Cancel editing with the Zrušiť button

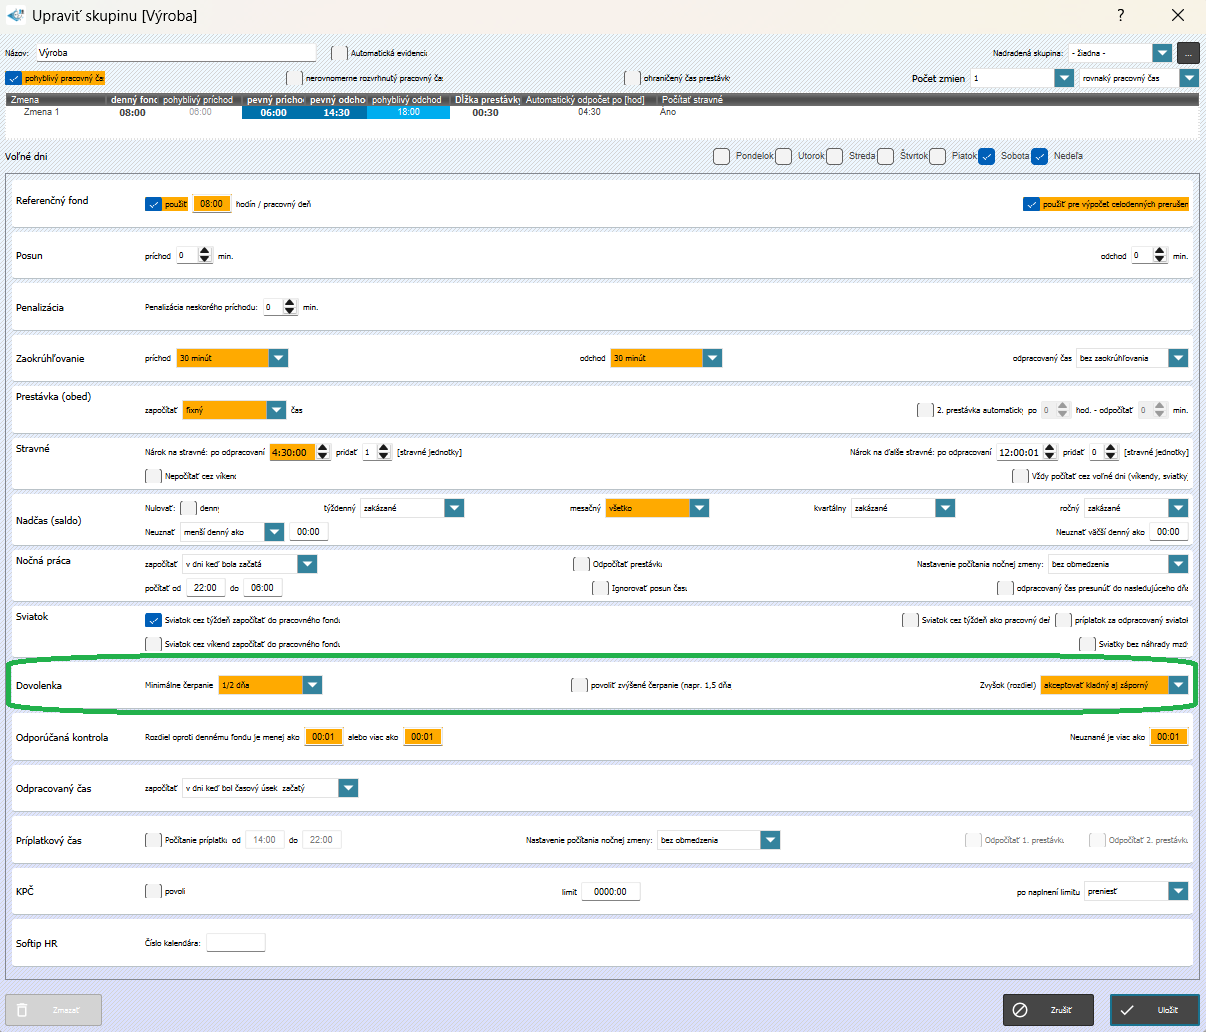tap(1048, 1010)
